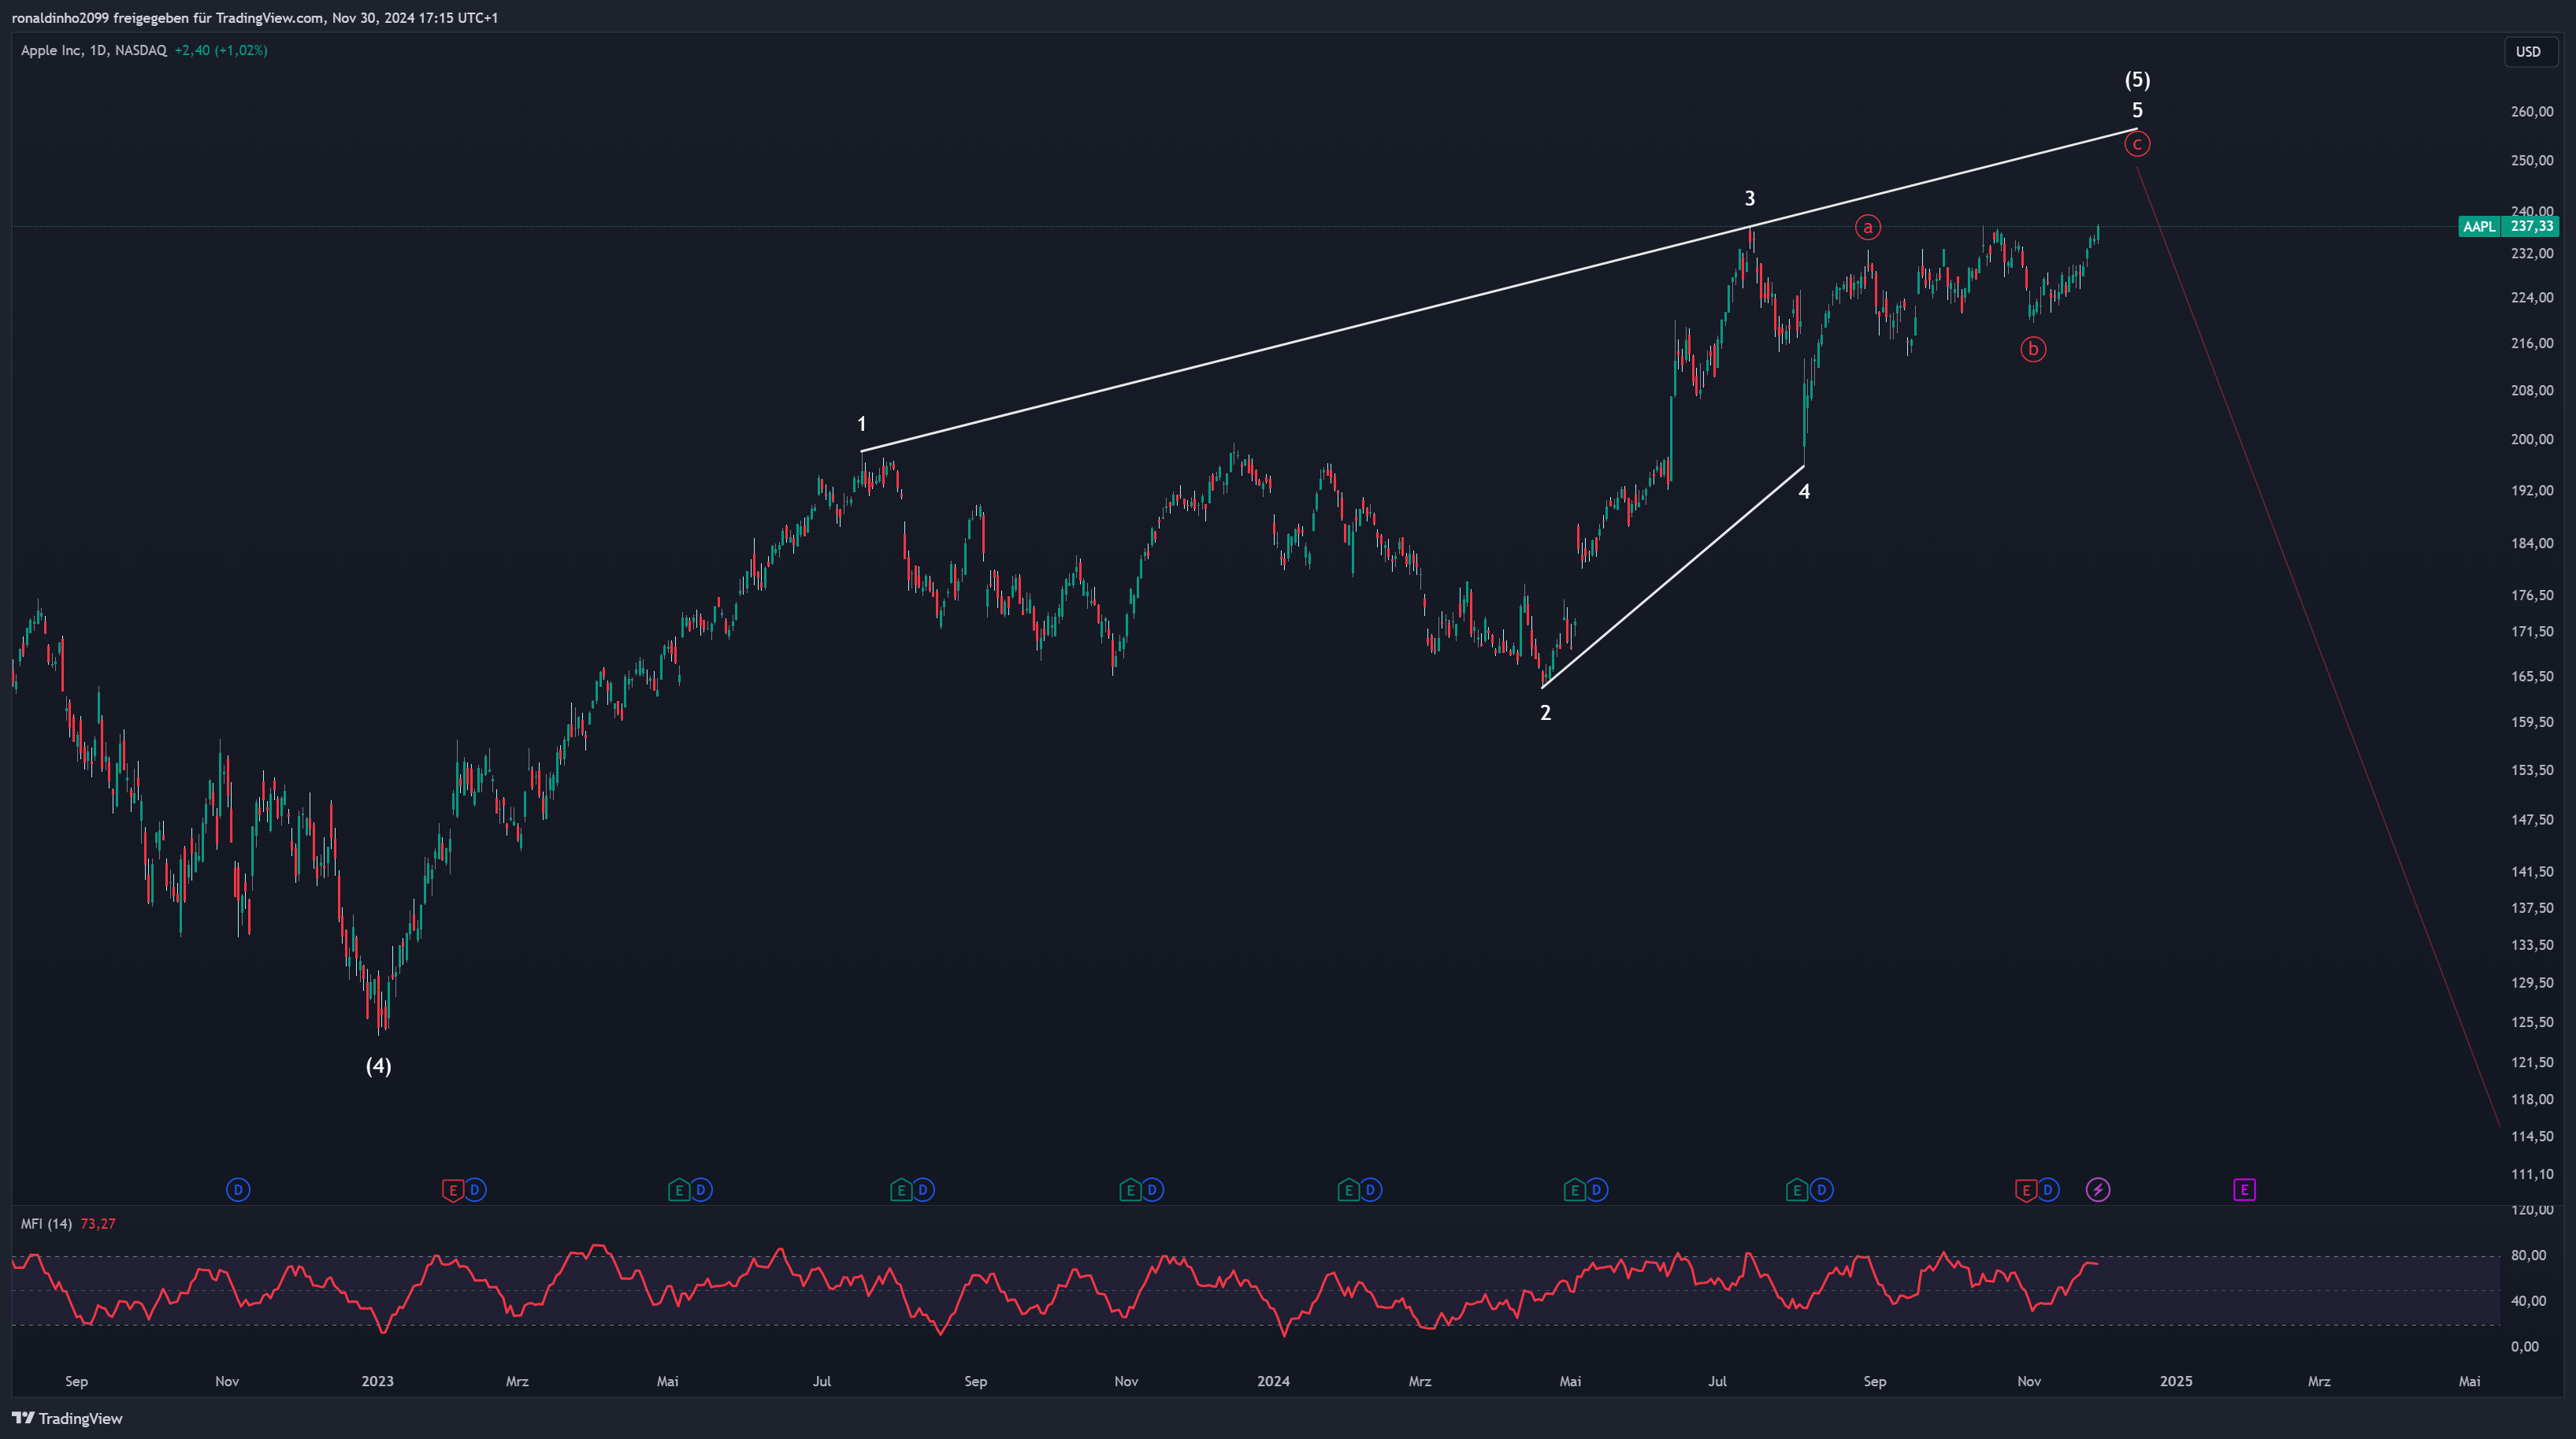Select the dividend marker at February 2024
This screenshot has width=2576, height=1439.
pos(1371,1190)
